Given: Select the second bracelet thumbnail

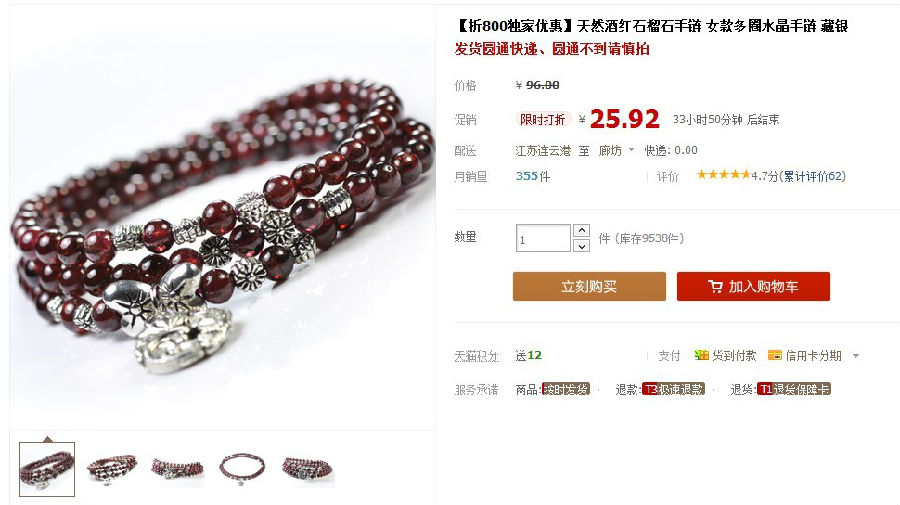Looking at the screenshot, I should pyautogui.click(x=112, y=469).
